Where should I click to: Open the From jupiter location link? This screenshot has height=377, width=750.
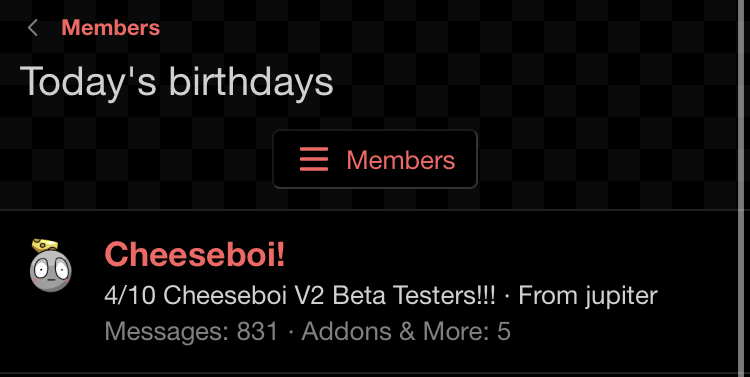(x=588, y=296)
